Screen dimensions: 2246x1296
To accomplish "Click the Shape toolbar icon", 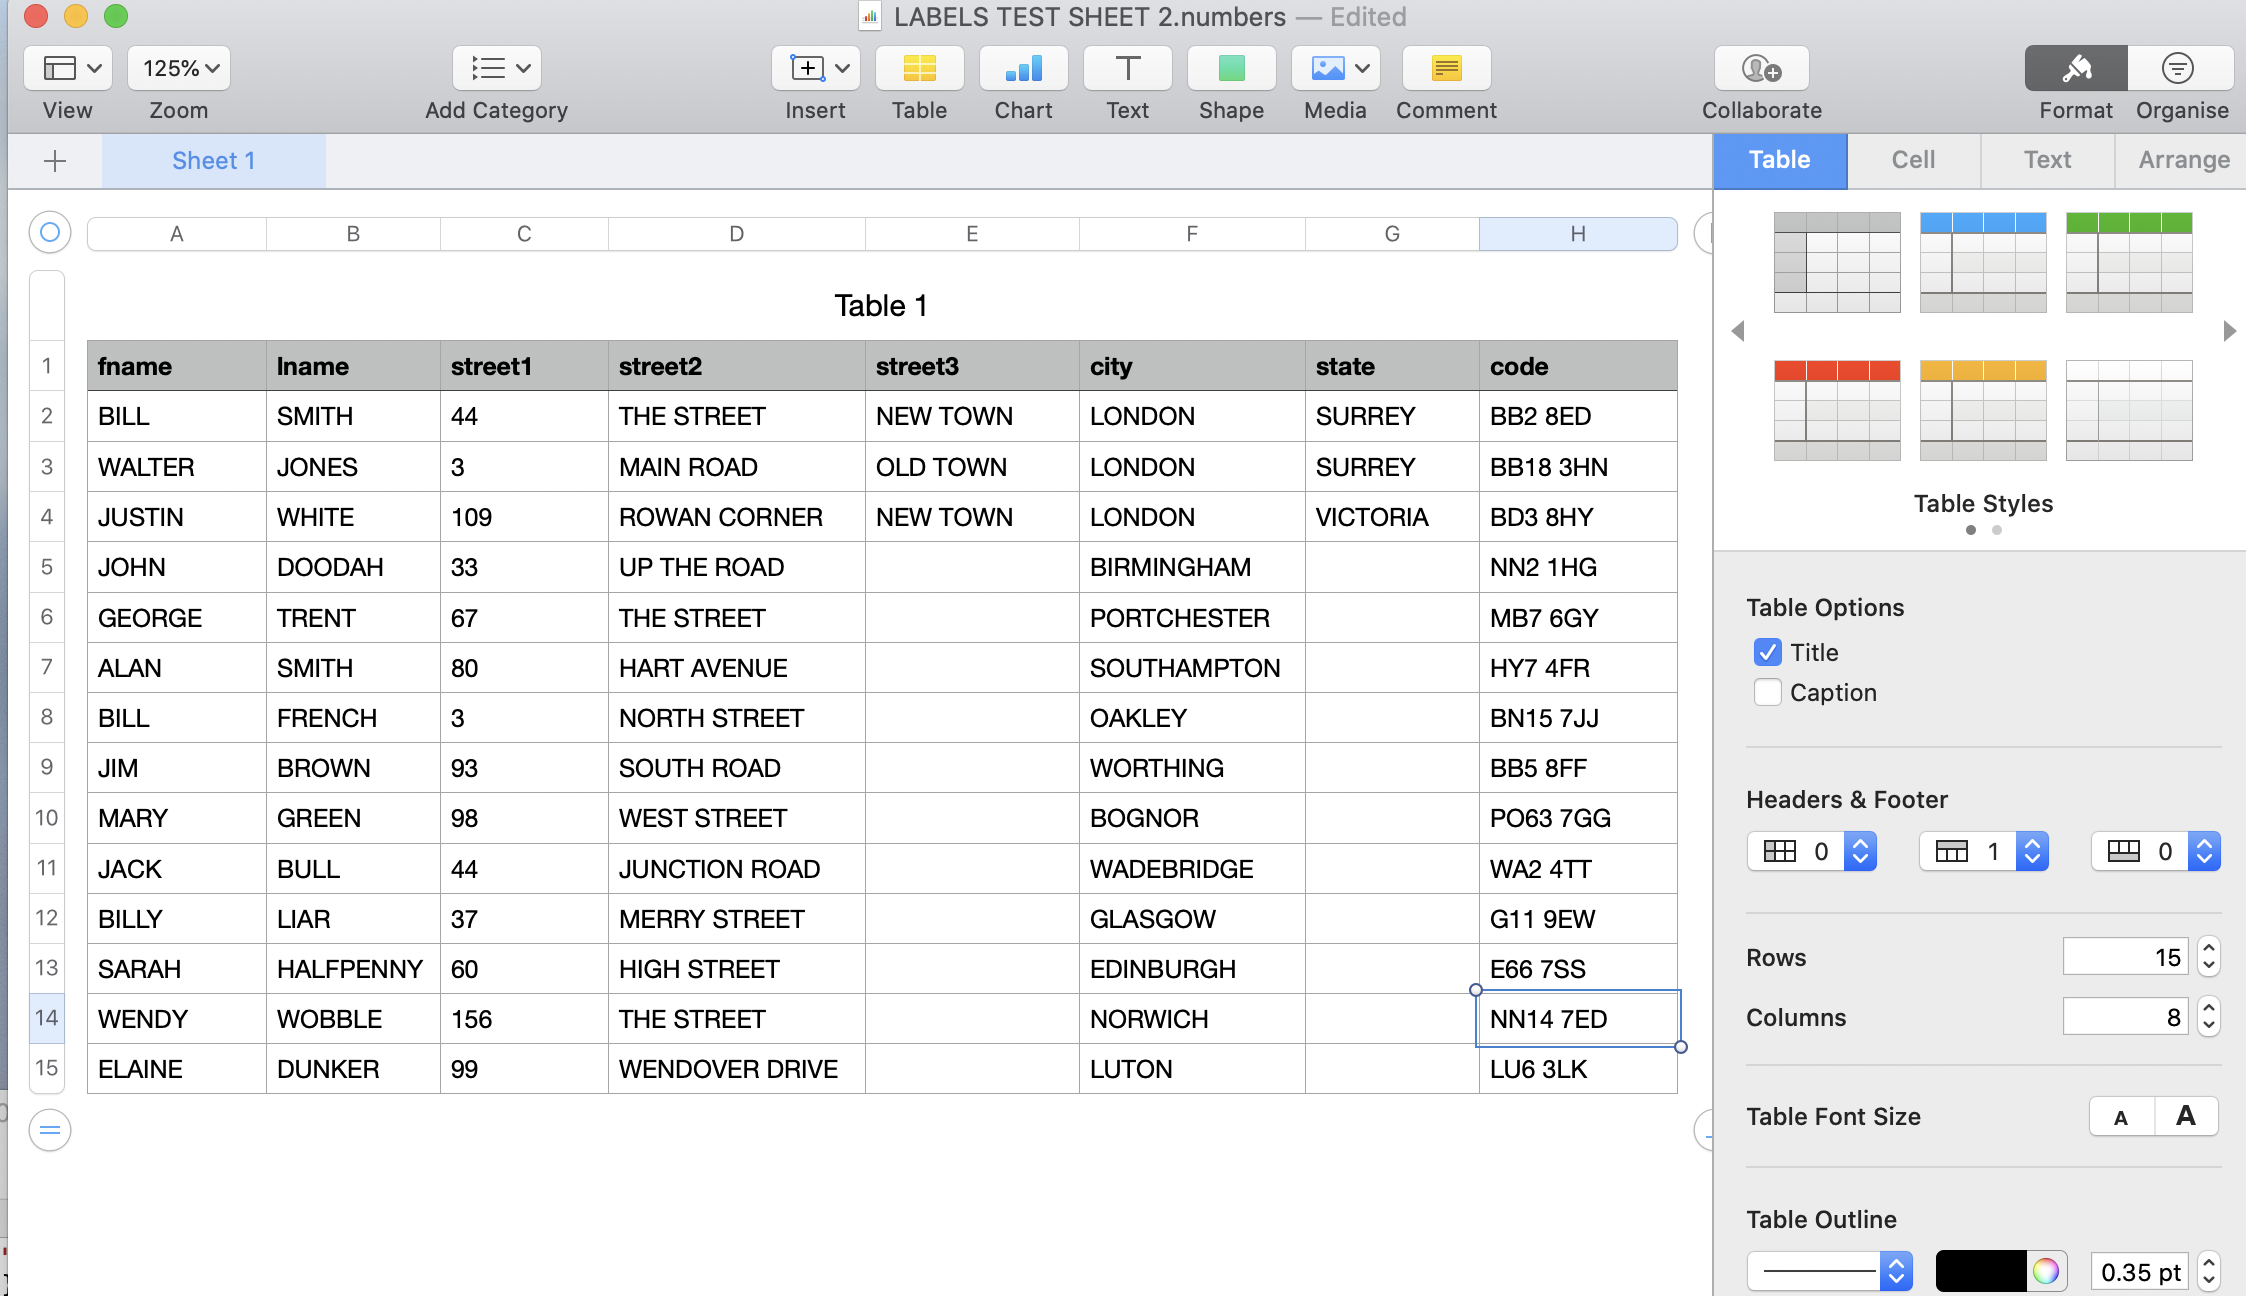I will 1231,69.
